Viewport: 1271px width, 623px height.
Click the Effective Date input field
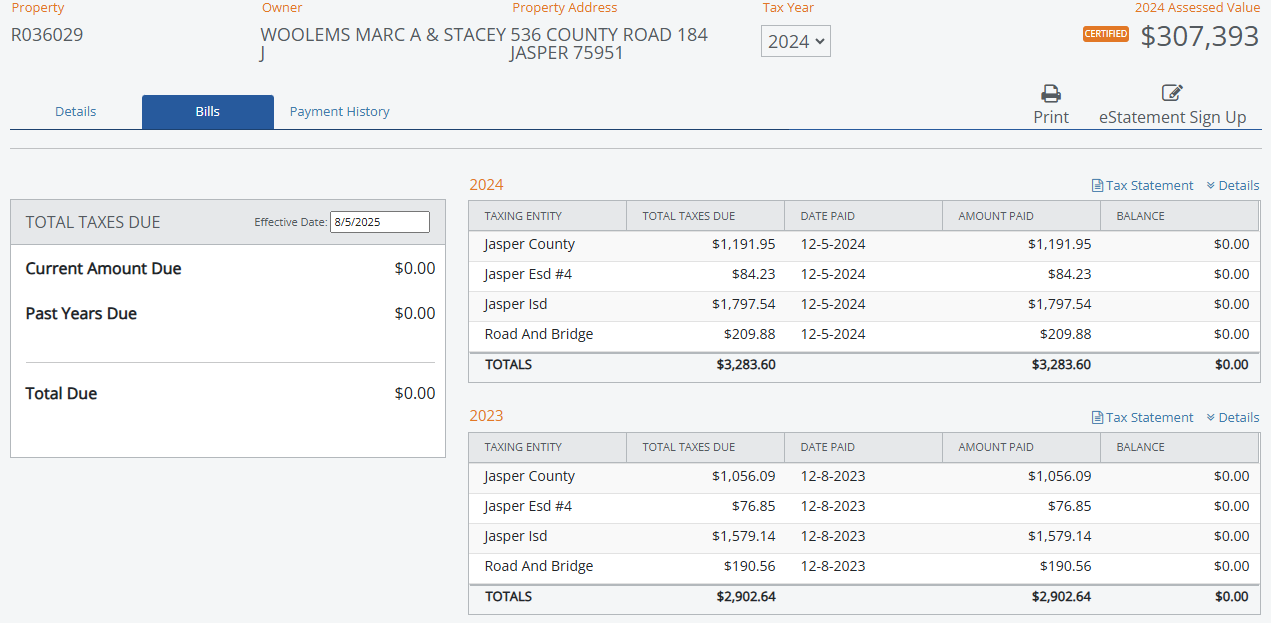(380, 222)
